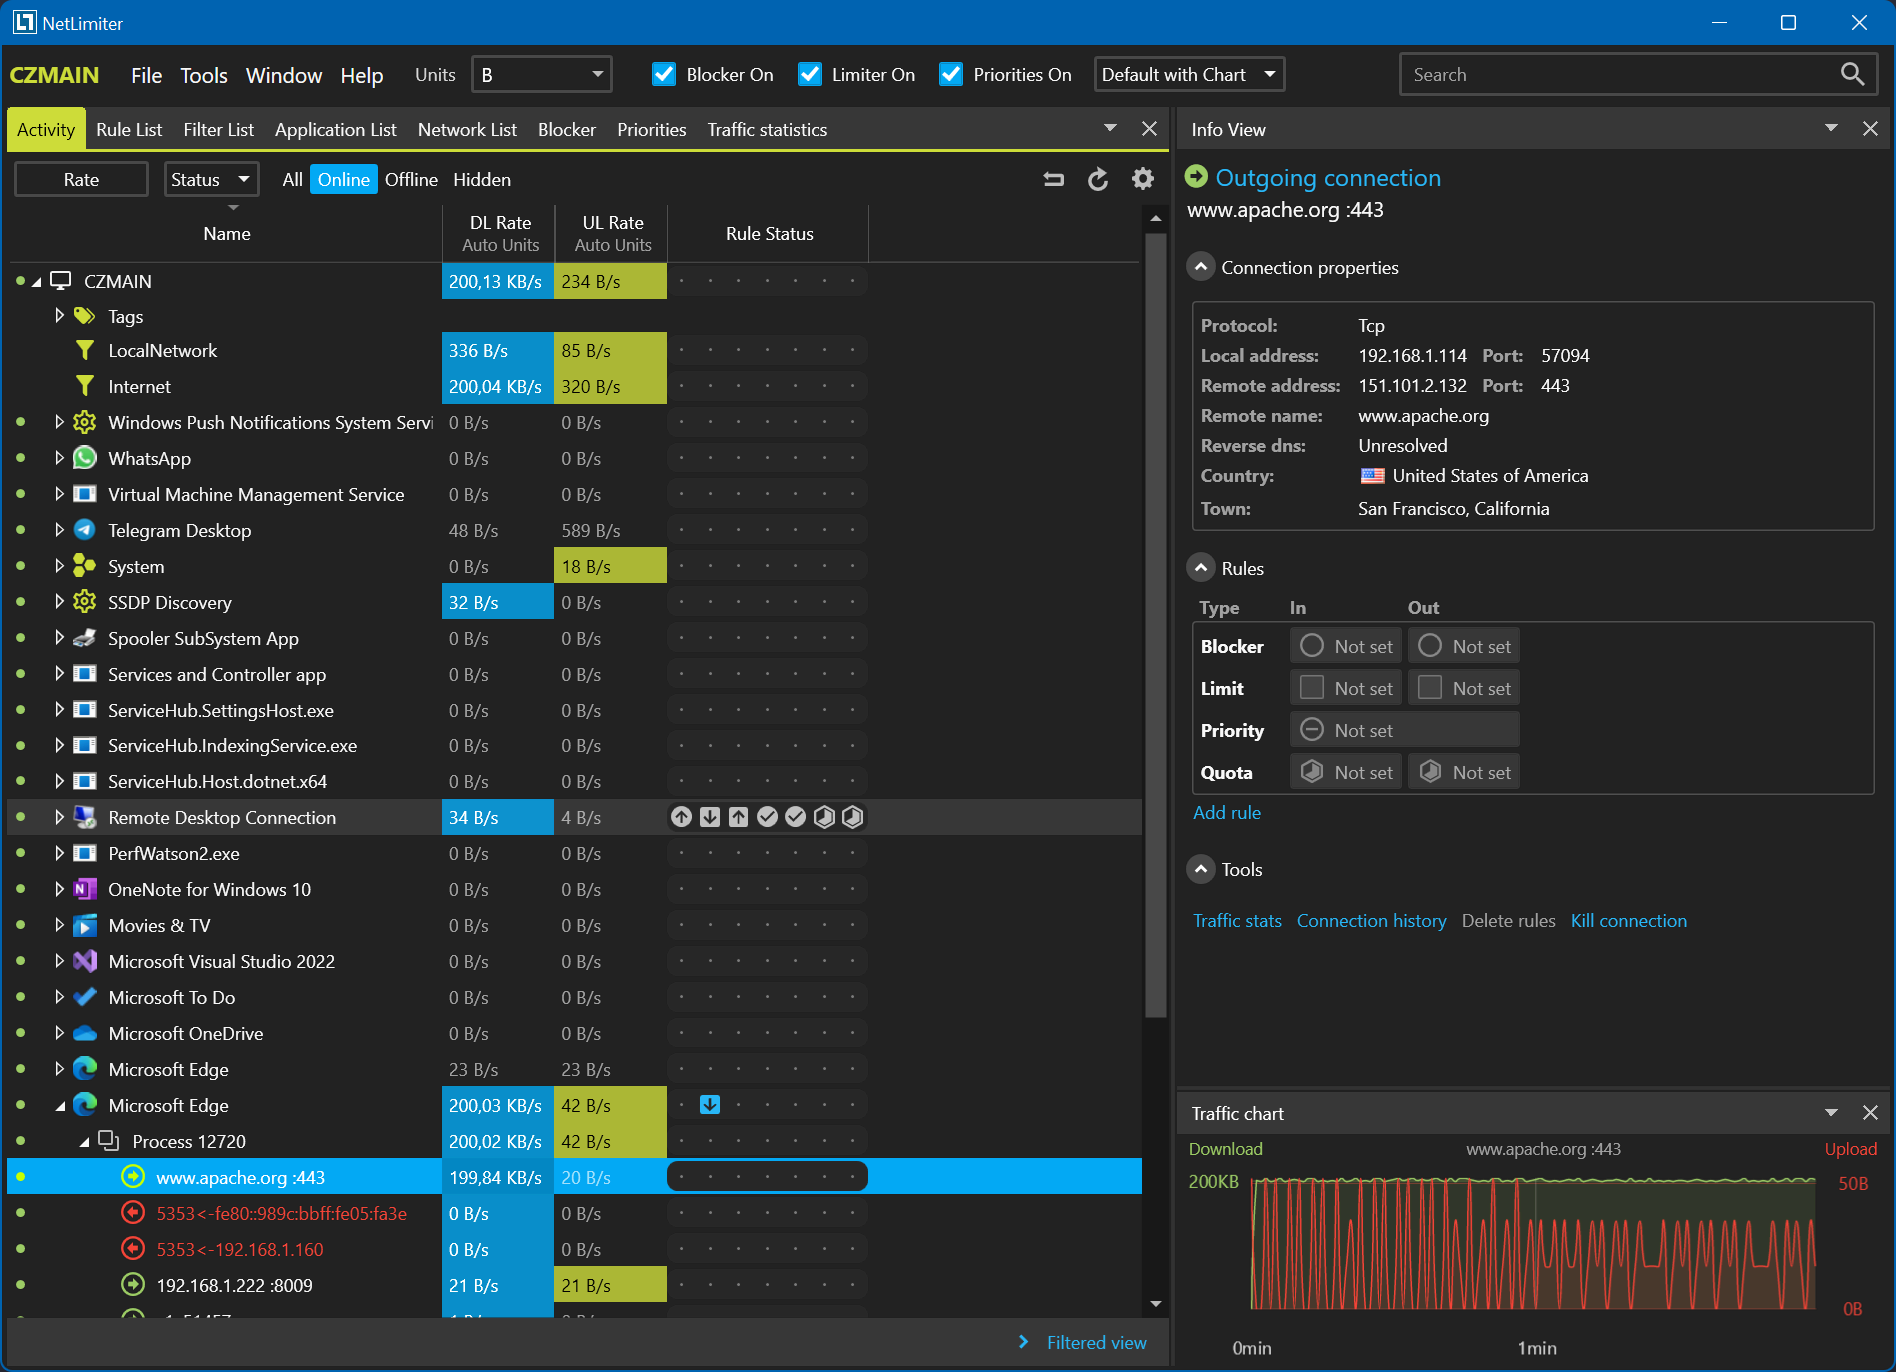
Task: Click the Filtered view link
Action: click(1096, 1342)
